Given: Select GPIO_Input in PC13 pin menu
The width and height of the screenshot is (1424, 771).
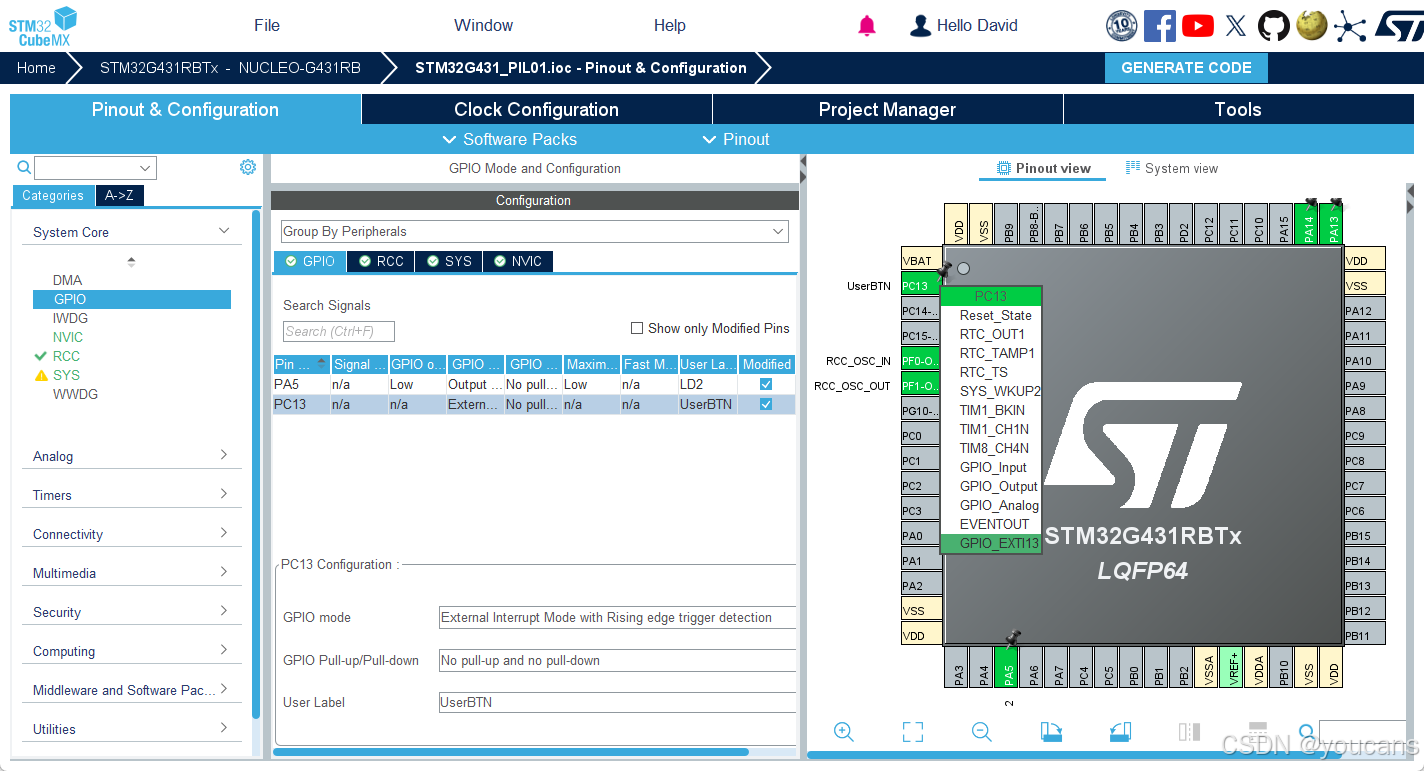Looking at the screenshot, I should click(991, 467).
